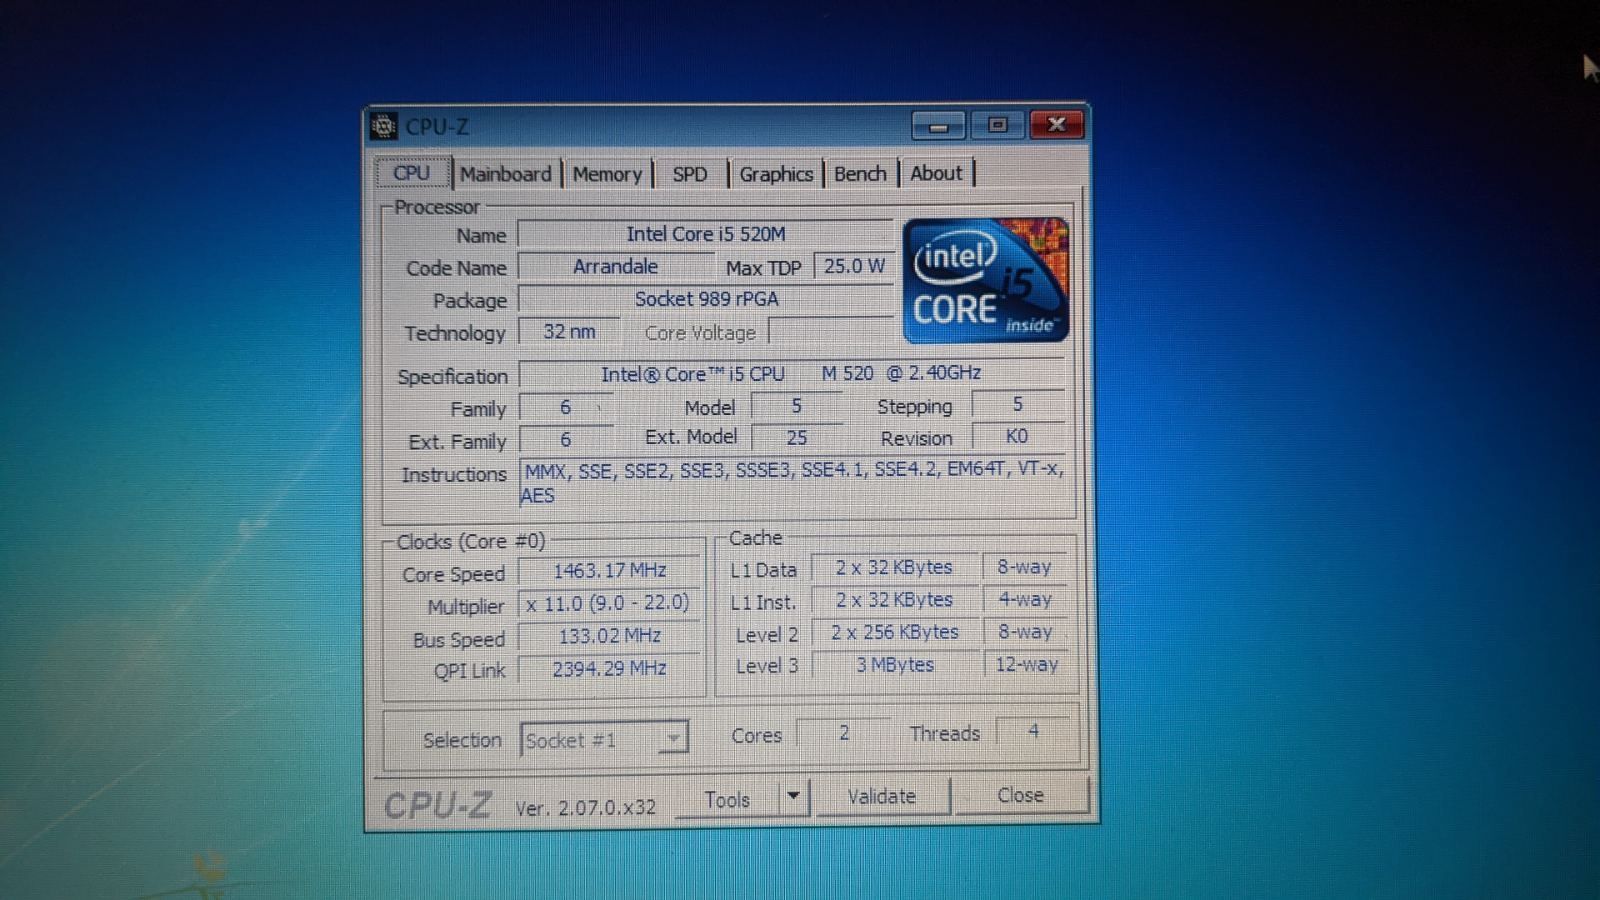Screen dimensions: 1600x900
Task: Click the Ext. Family value 6
Action: coord(565,439)
